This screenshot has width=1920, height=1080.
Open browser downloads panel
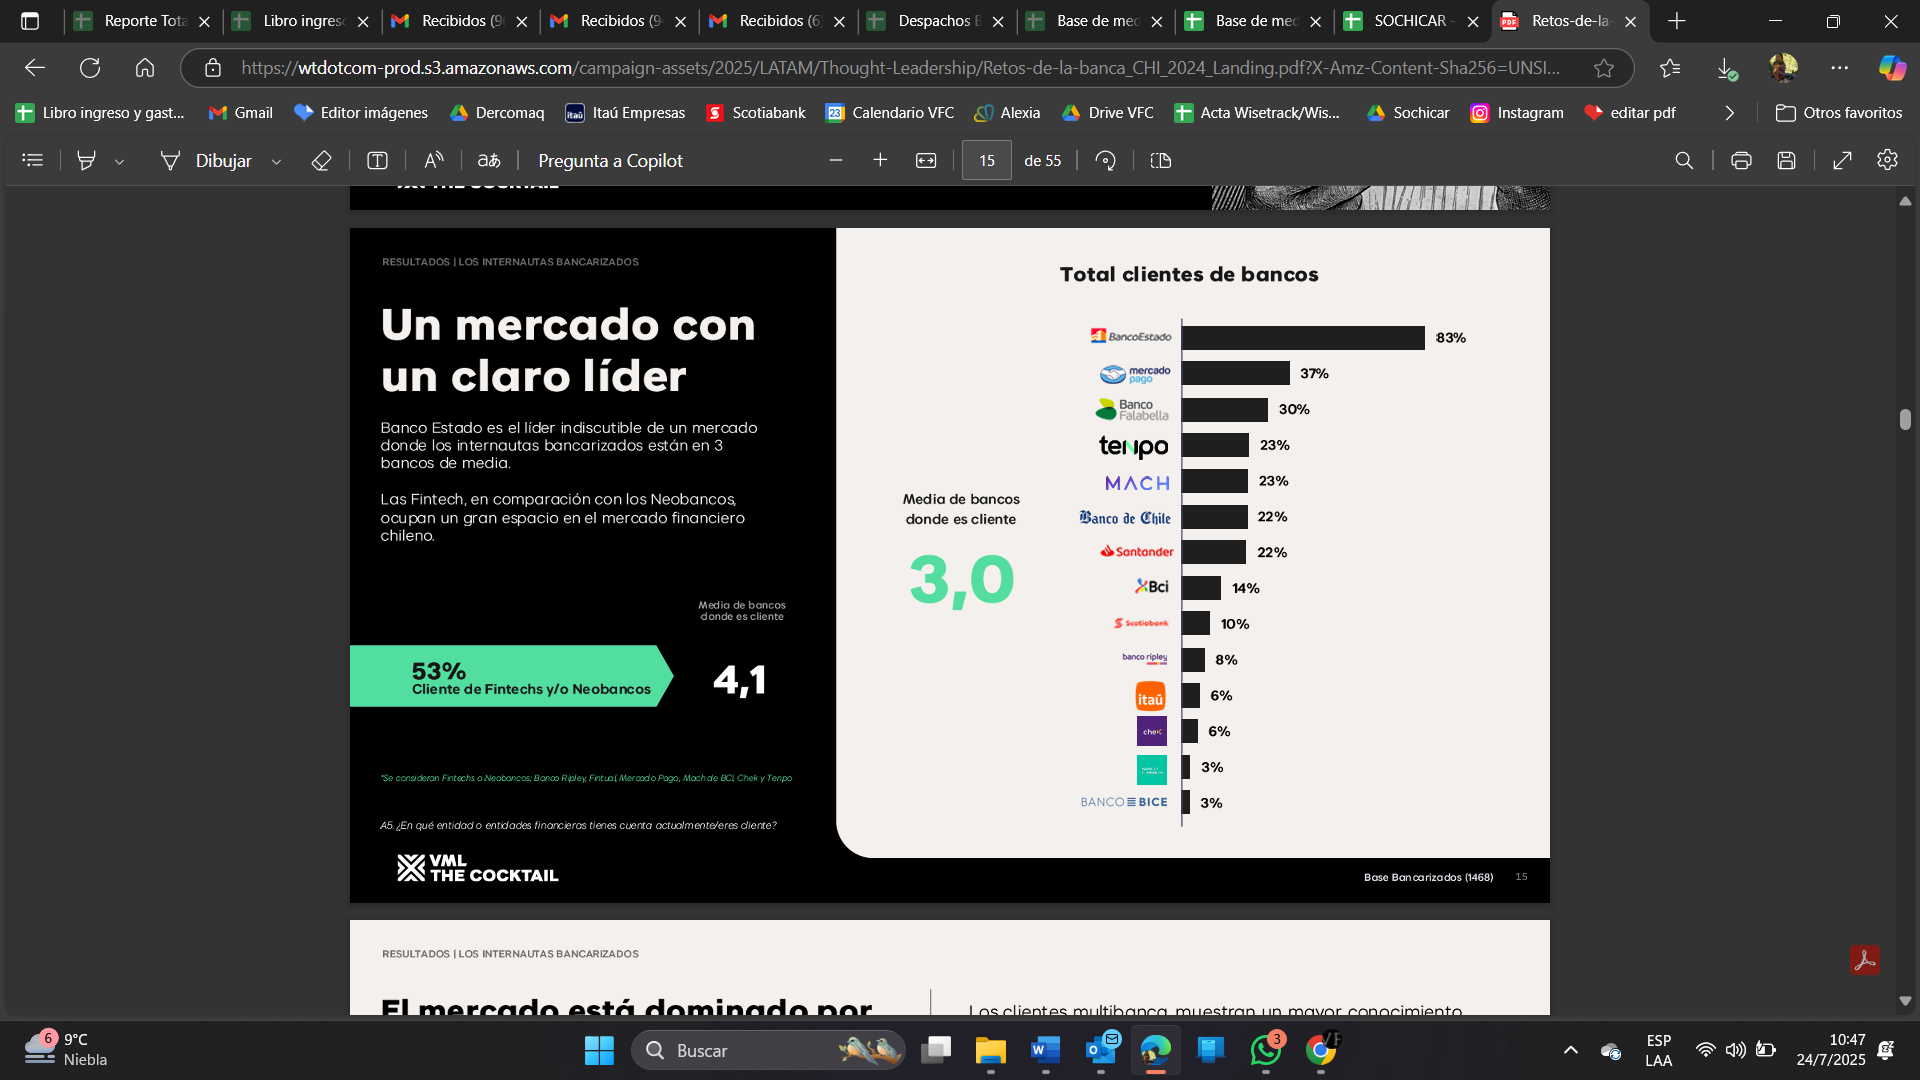(x=1727, y=68)
